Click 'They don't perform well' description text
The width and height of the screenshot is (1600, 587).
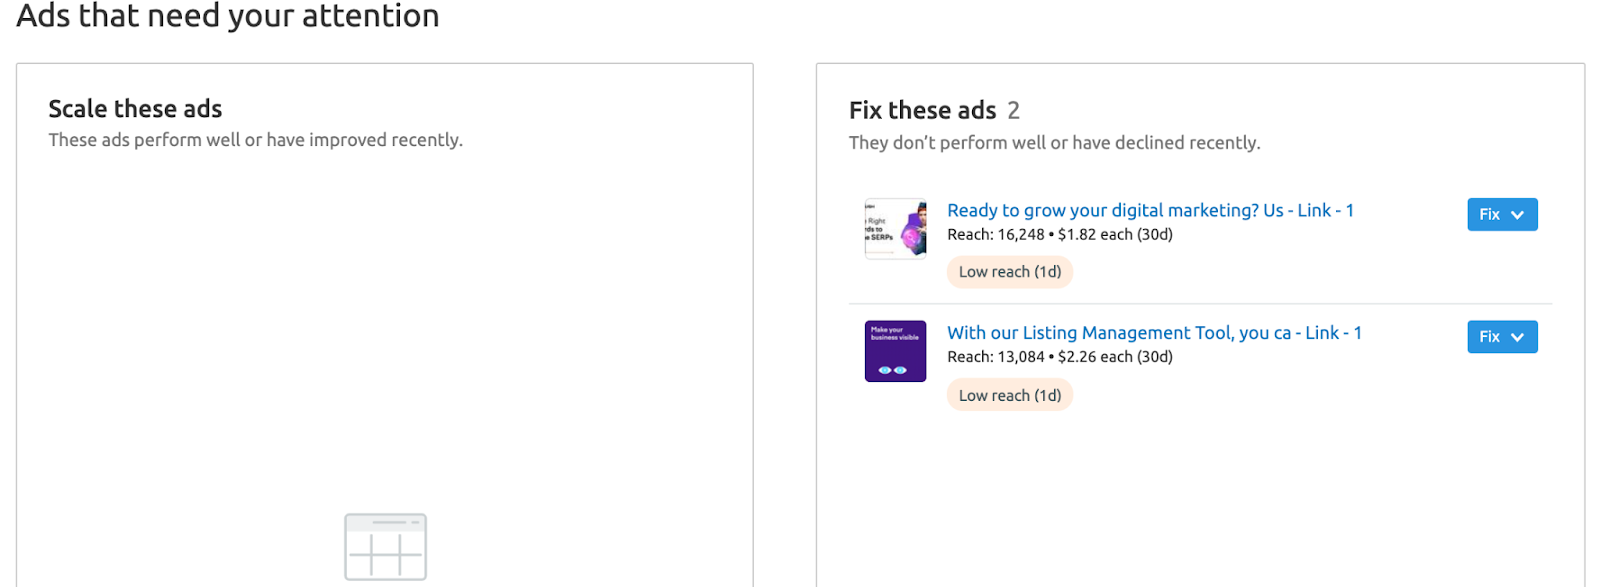pos(1054,143)
